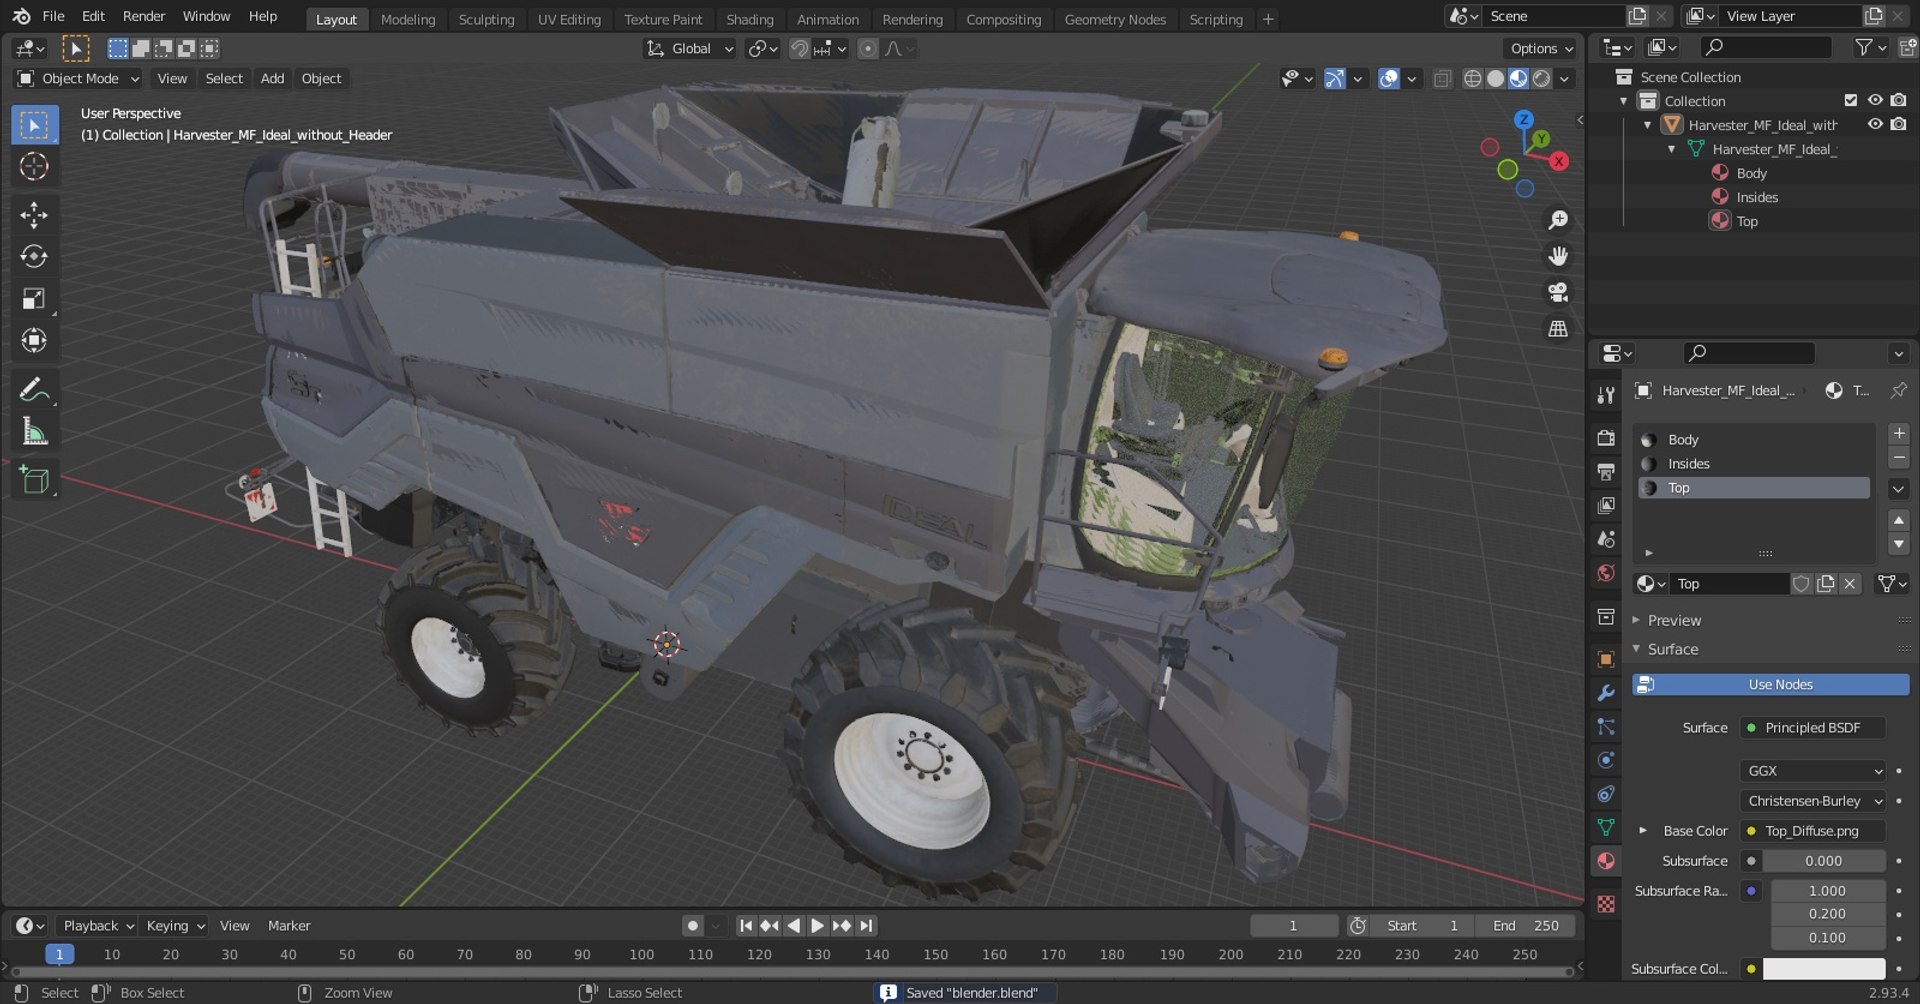
Task: Open the Keying dropdown
Action: pyautogui.click(x=174, y=925)
